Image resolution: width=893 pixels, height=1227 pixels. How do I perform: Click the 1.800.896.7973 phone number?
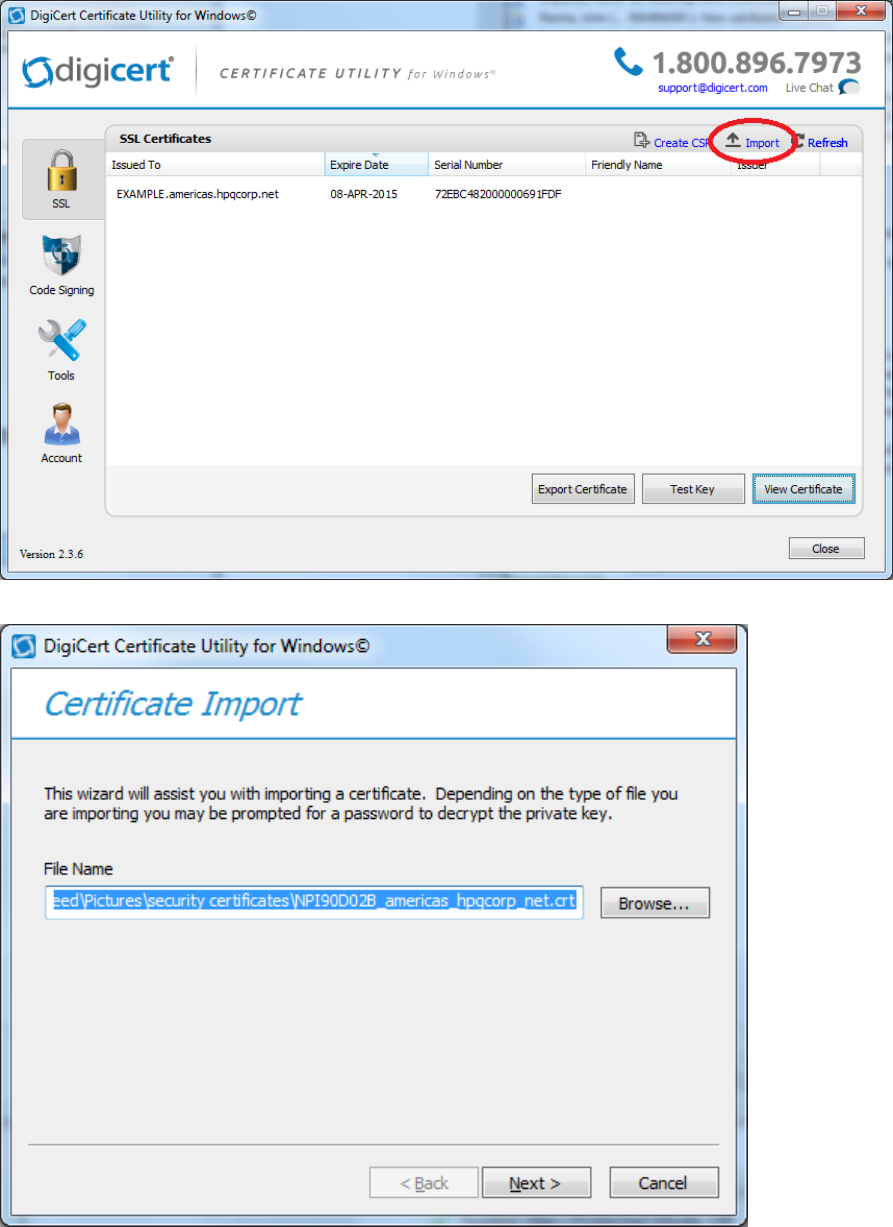[757, 63]
